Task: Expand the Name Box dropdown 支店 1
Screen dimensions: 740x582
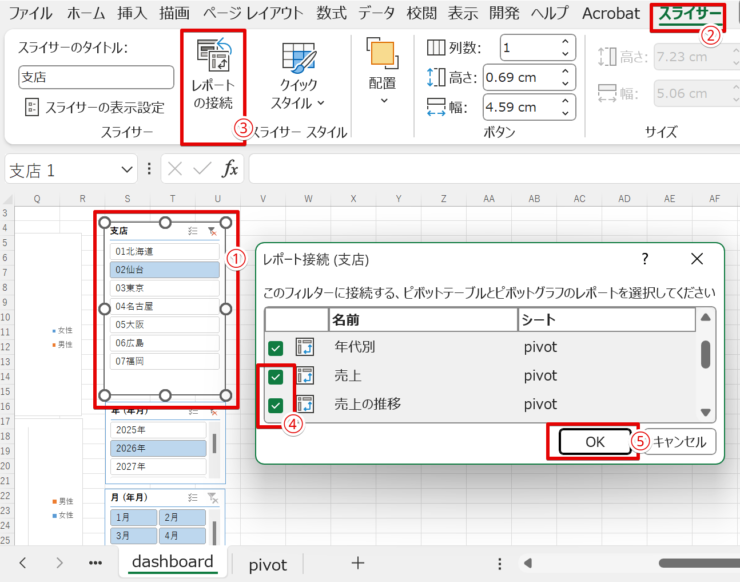Action: point(126,169)
